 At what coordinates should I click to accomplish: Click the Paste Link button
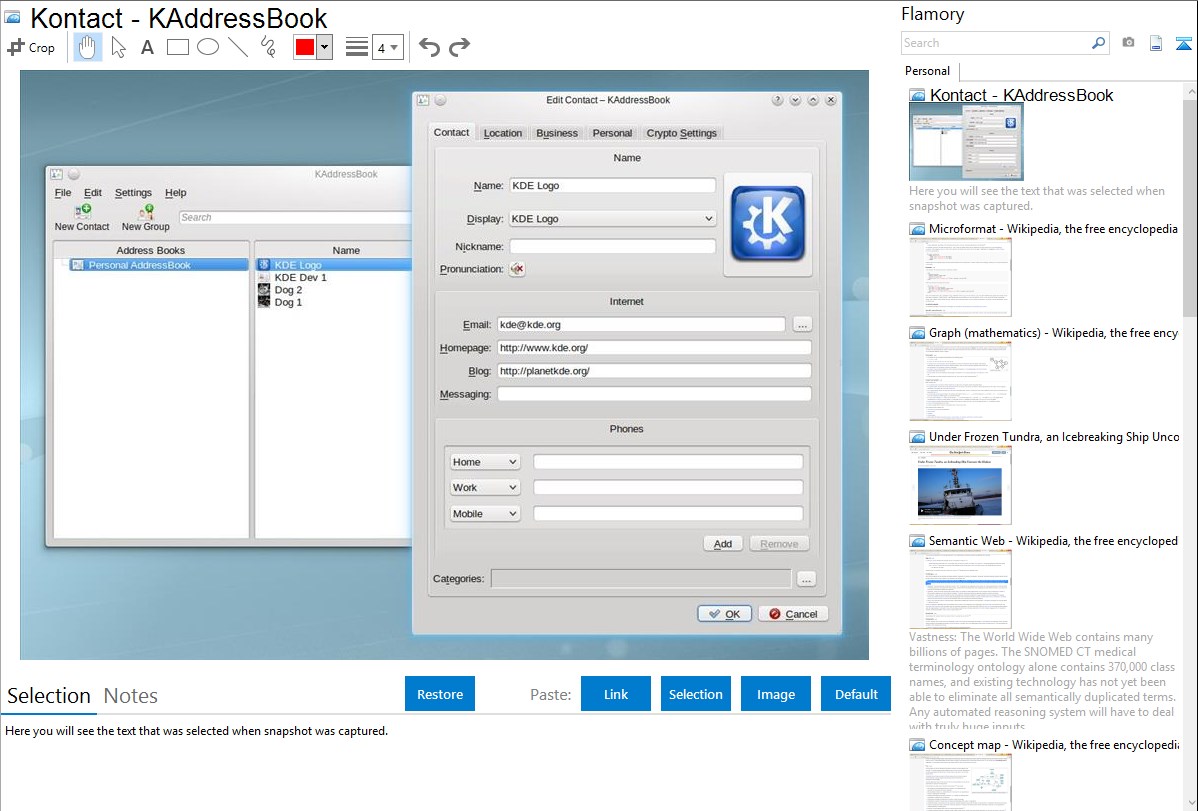(616, 694)
